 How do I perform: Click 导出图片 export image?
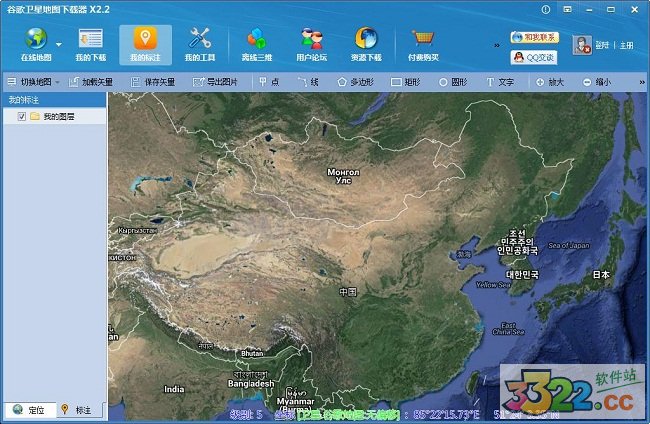click(215, 82)
